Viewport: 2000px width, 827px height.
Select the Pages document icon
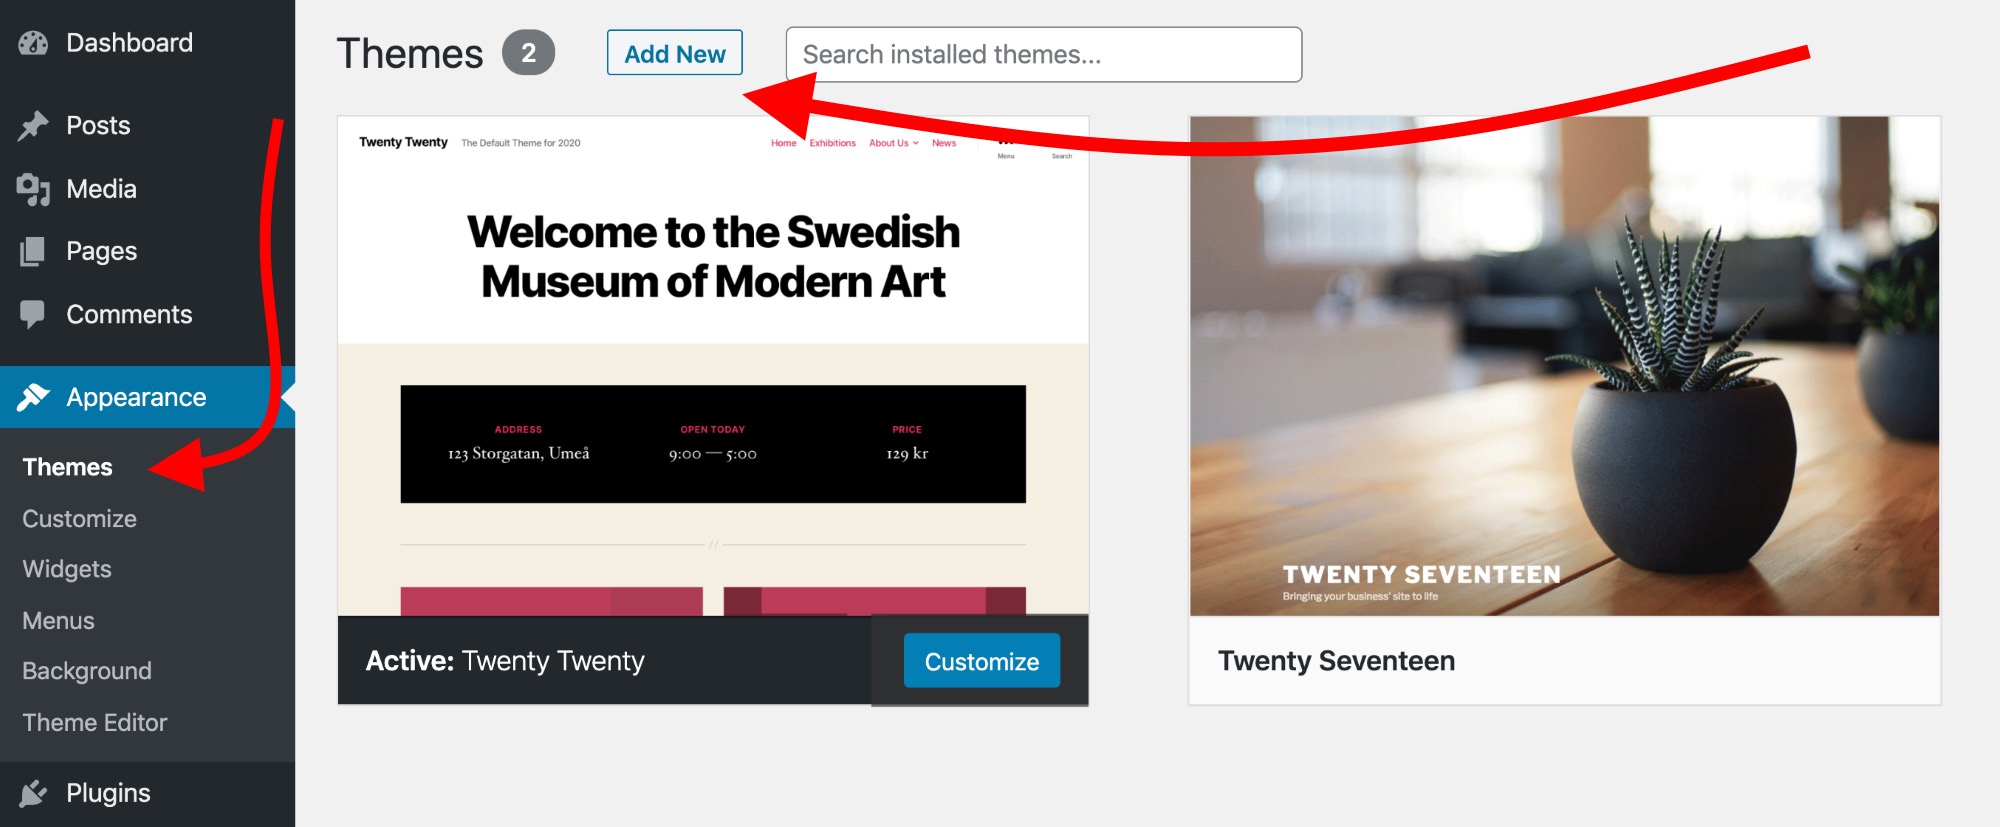pos(33,251)
